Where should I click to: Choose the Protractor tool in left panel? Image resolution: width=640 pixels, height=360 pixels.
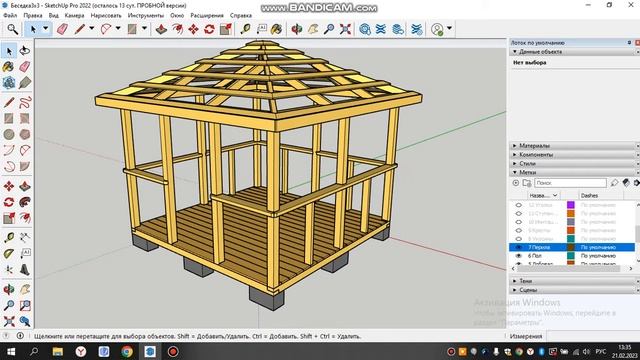(9, 253)
